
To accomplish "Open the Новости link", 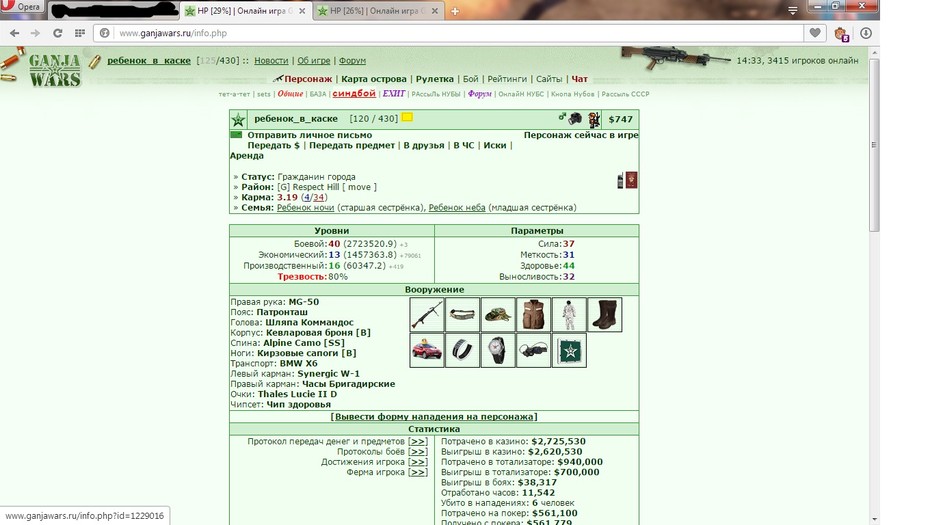I will point(271,61).
